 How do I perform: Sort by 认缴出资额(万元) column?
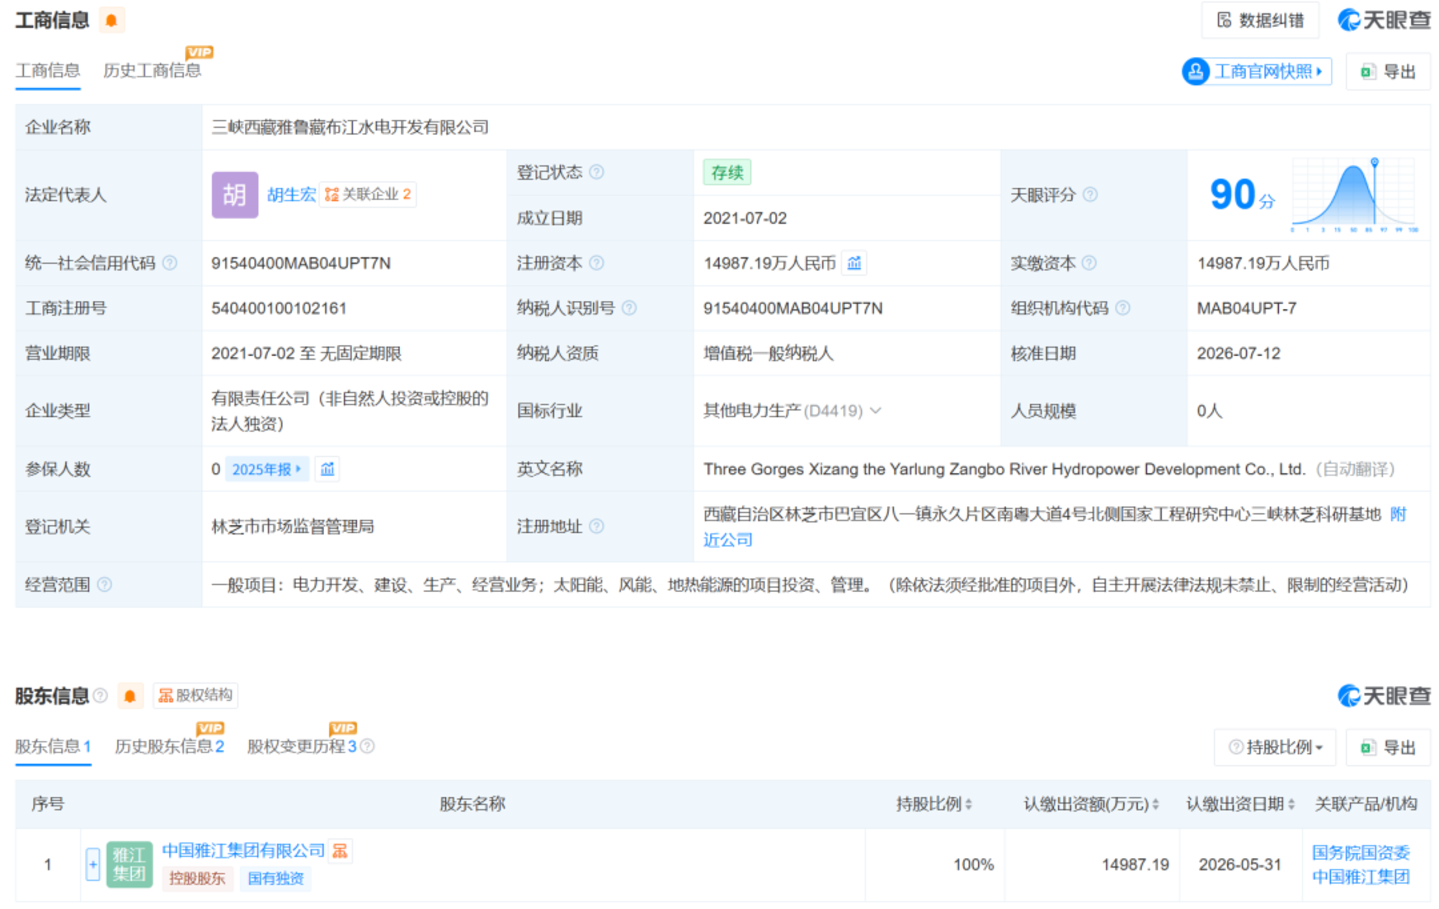coord(1091,804)
